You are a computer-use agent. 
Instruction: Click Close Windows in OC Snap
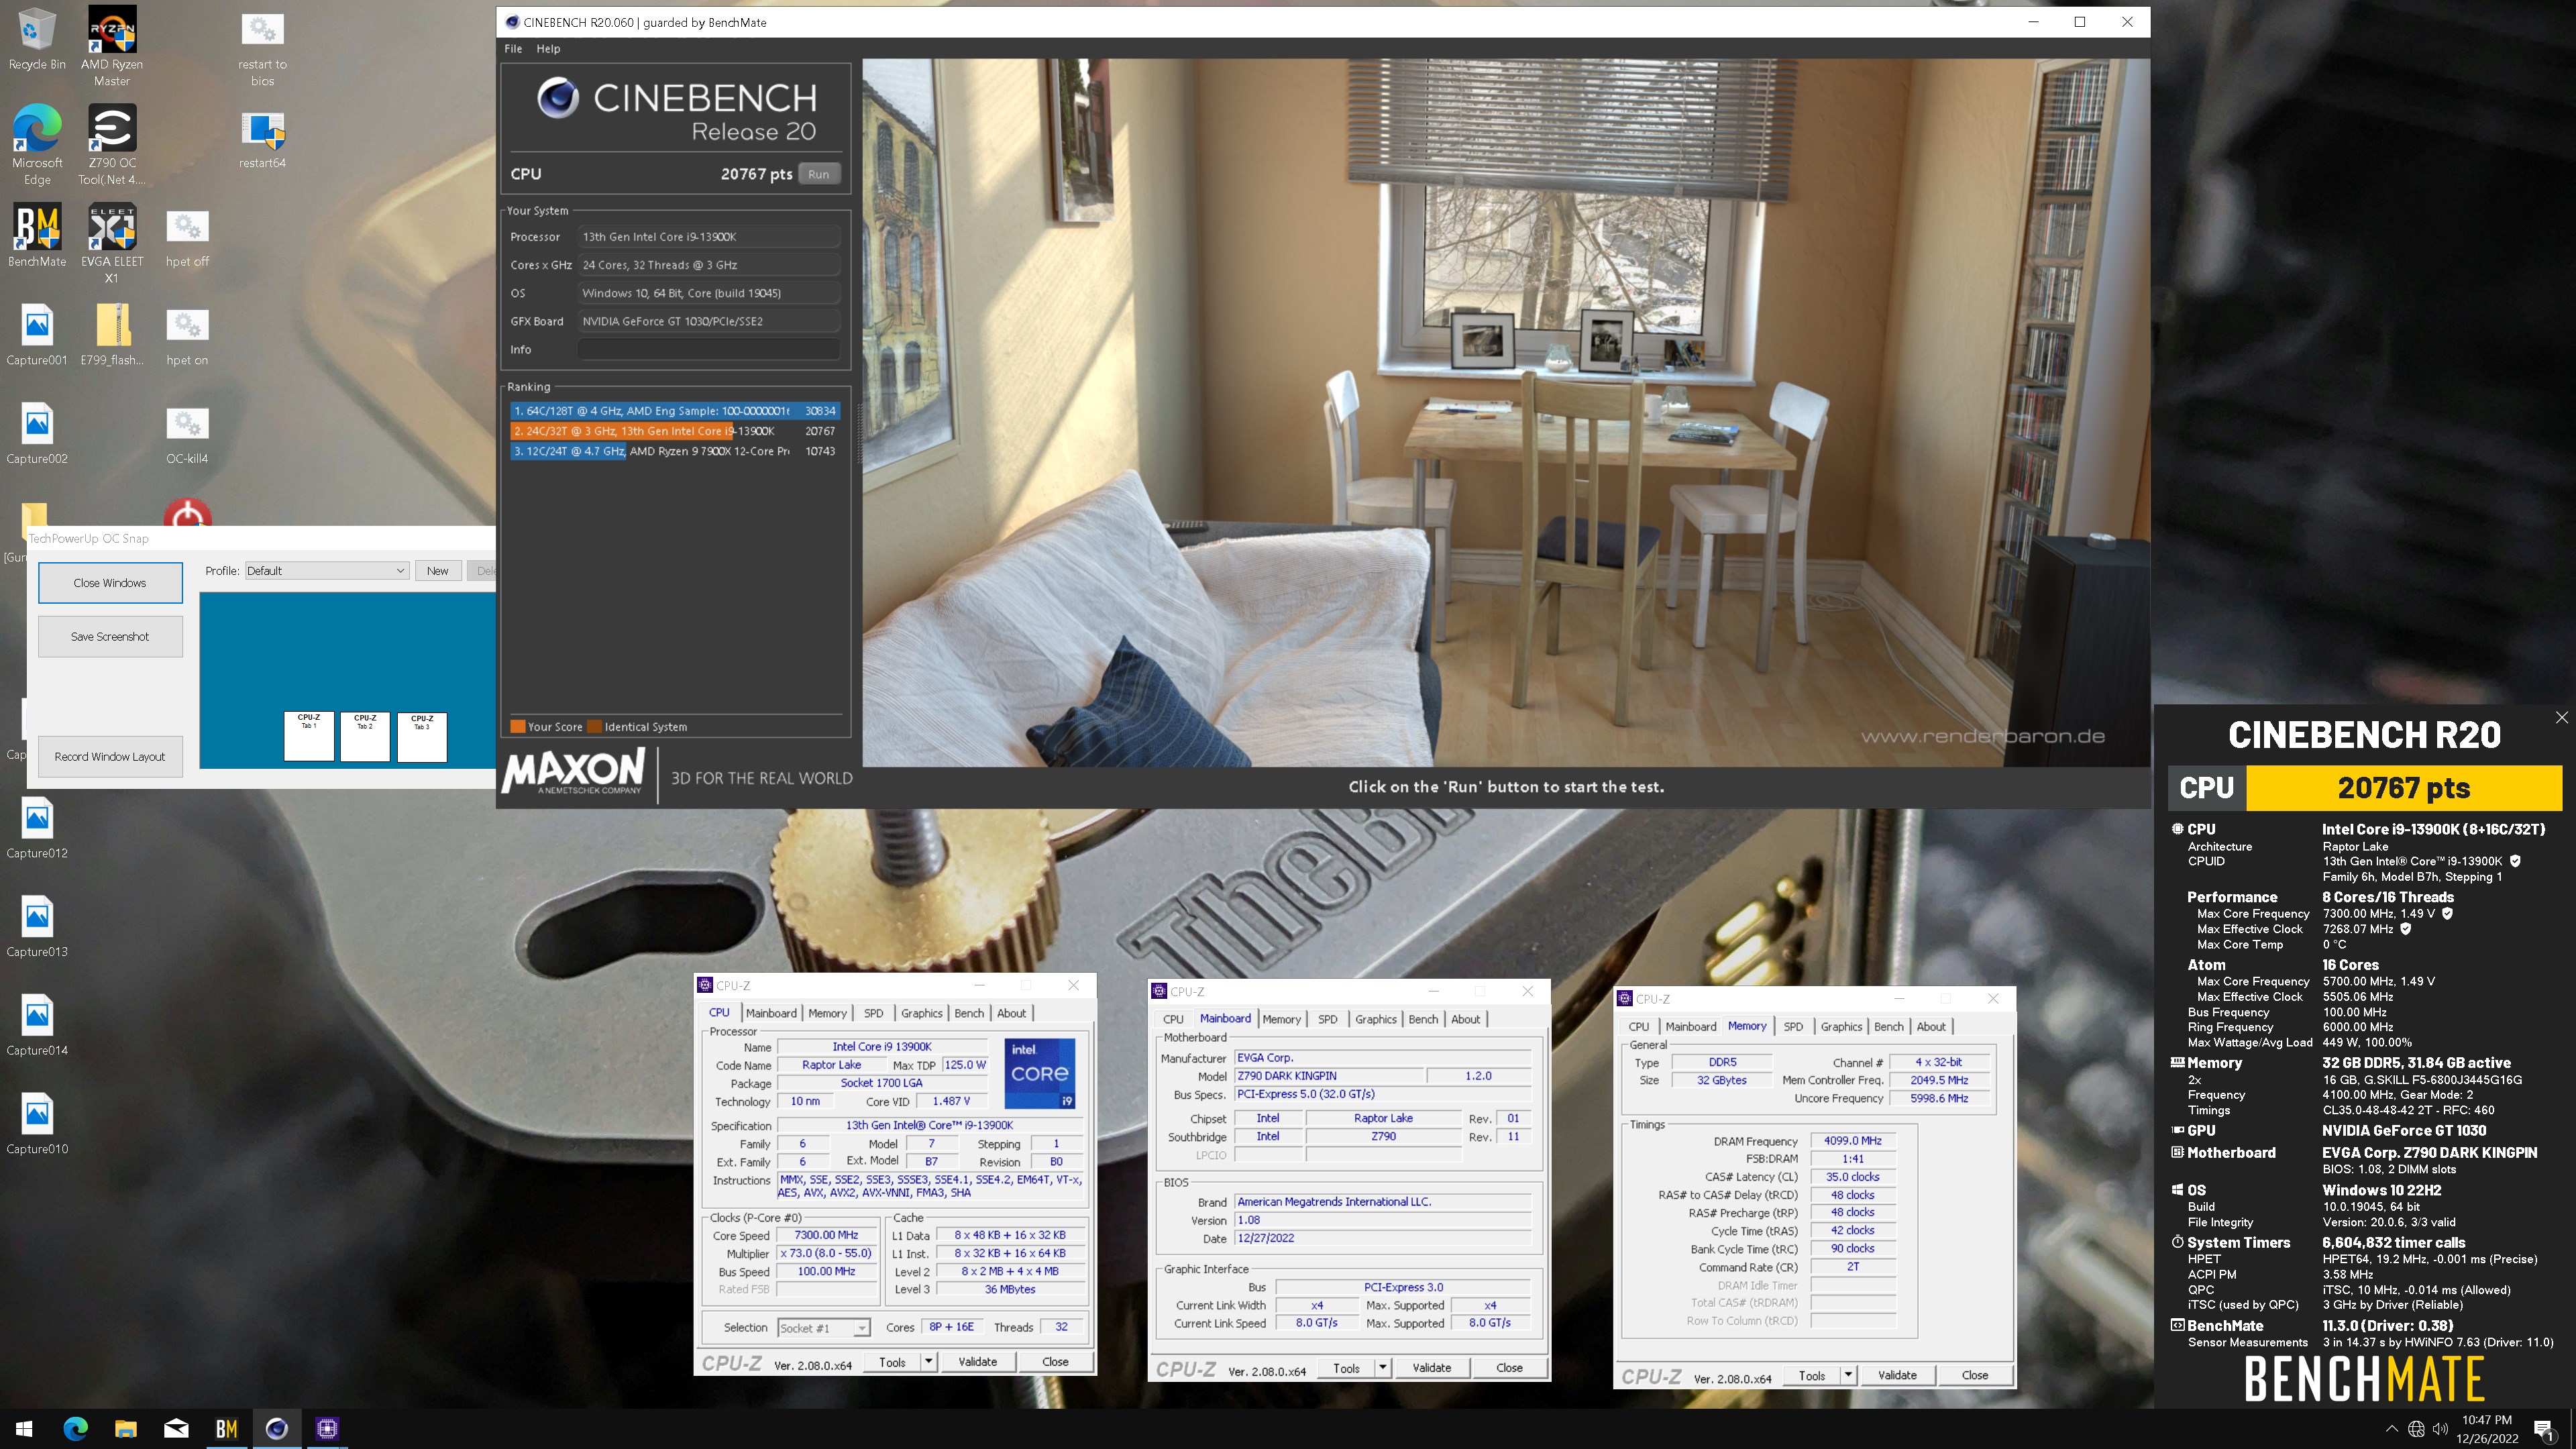(x=110, y=583)
